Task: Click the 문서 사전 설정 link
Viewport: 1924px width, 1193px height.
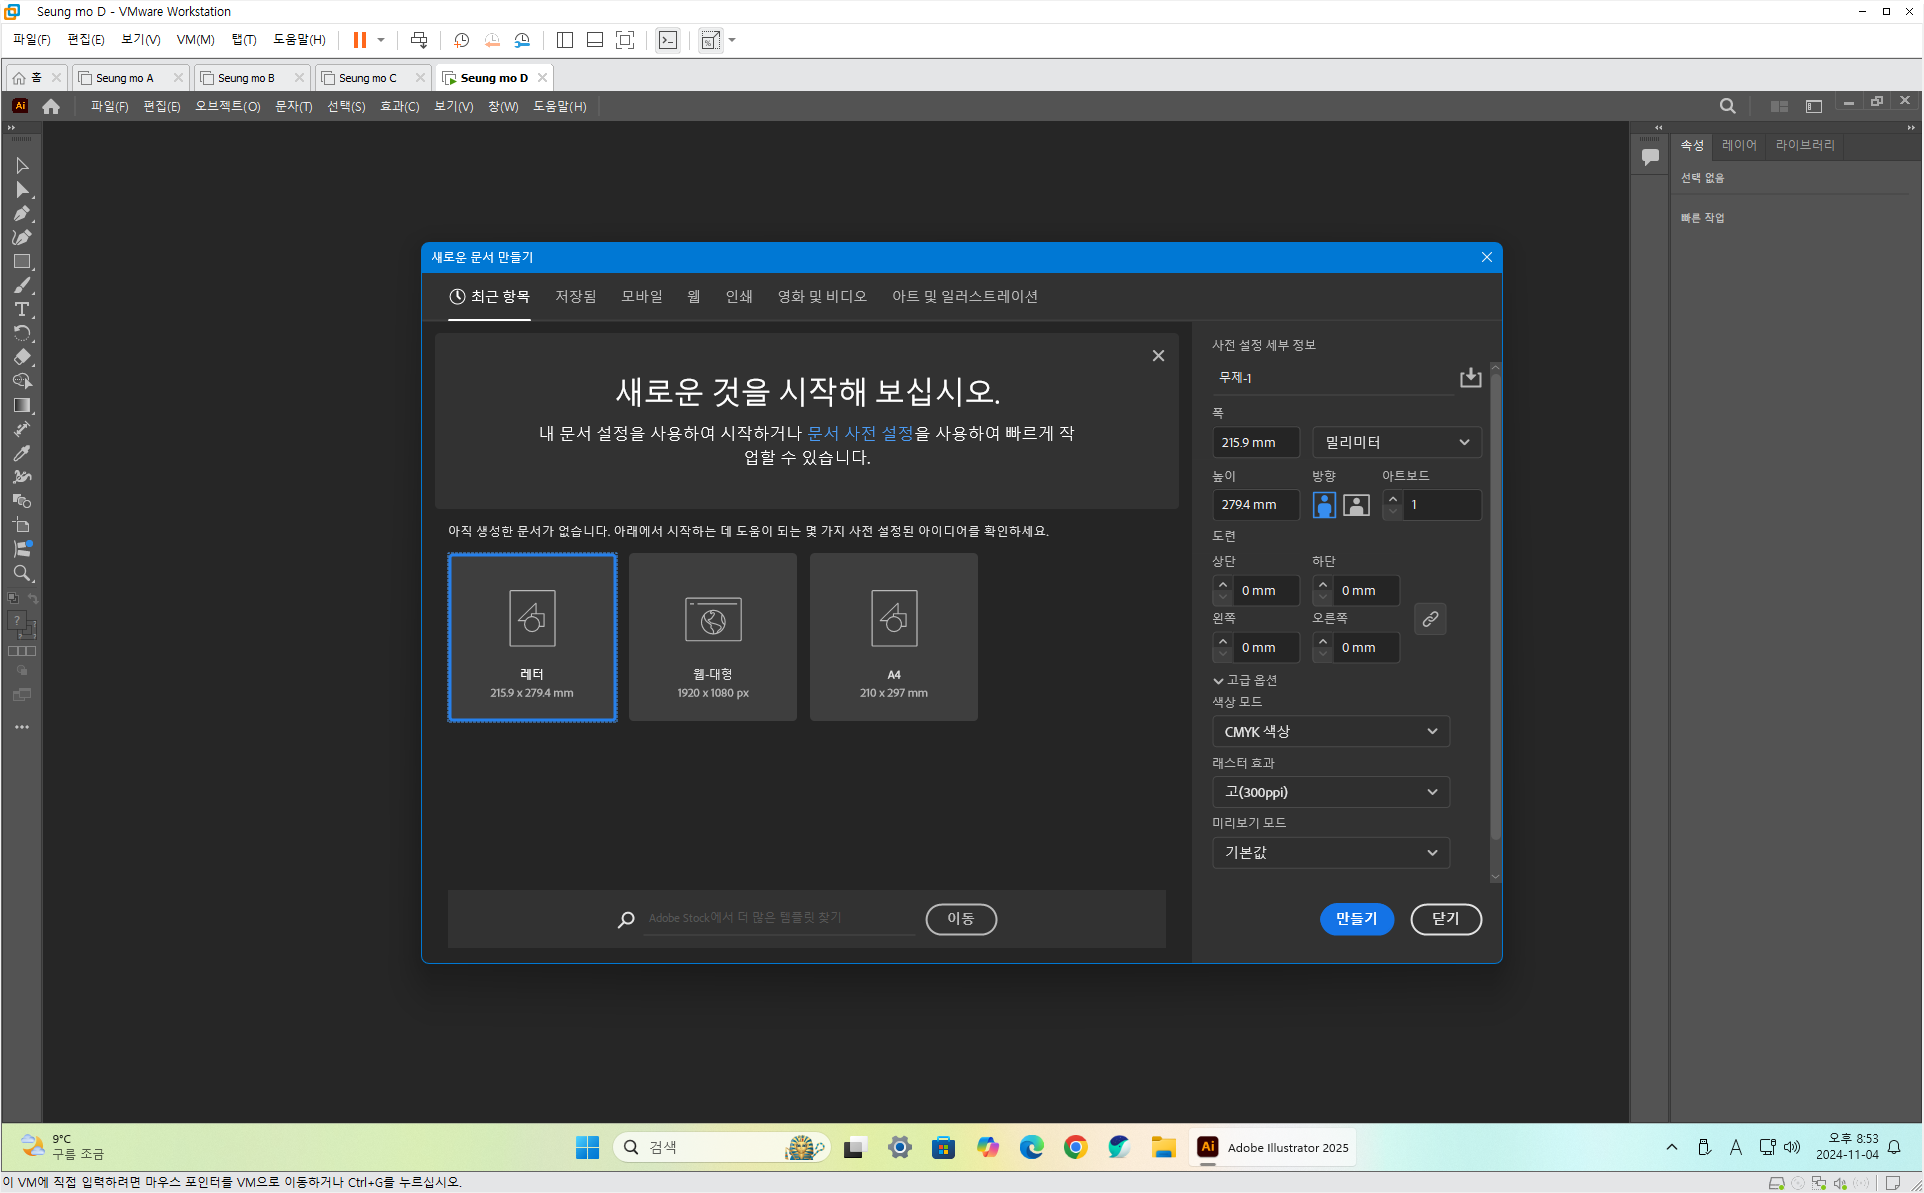Action: [x=860, y=433]
